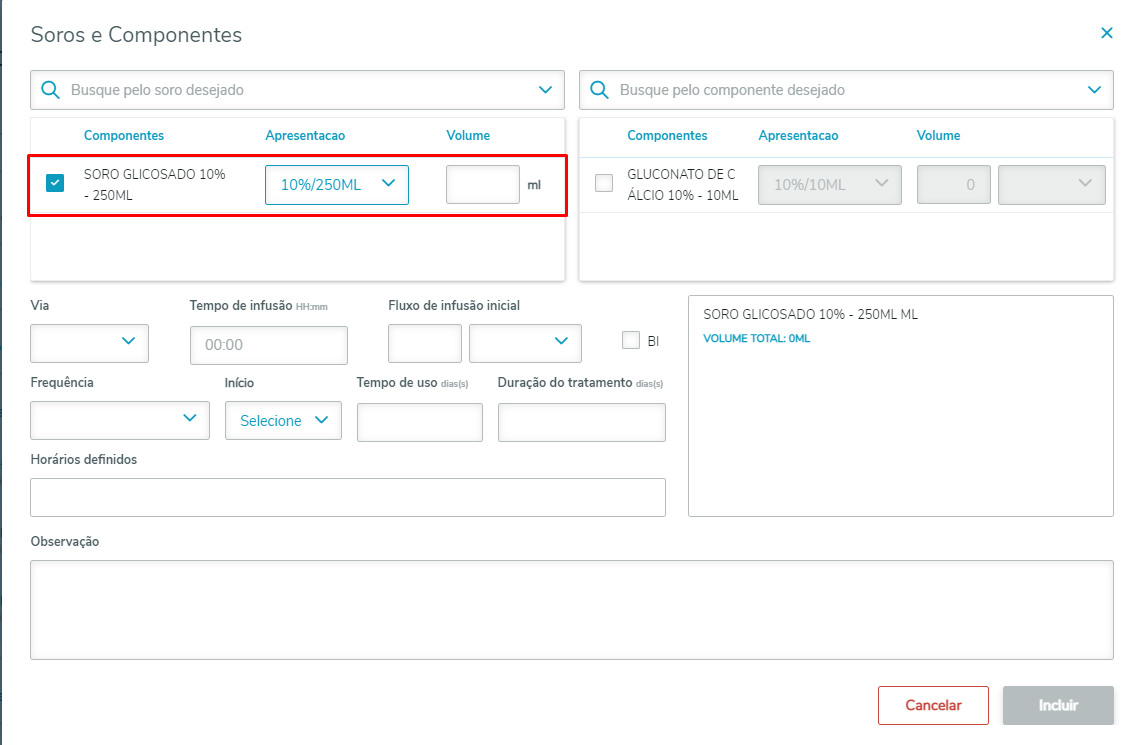The width and height of the screenshot is (1144, 745).
Task: Click the Cancelar button
Action: tap(933, 705)
